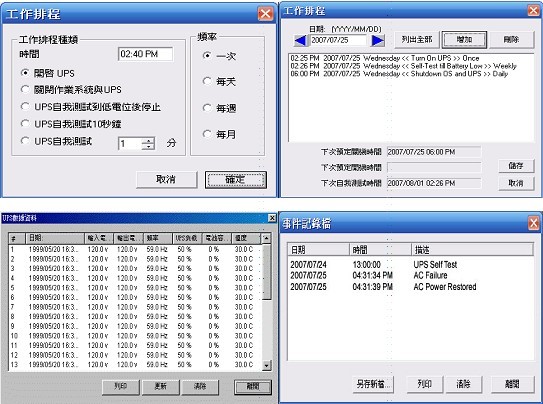Click the 時間 input field 02:40 PM

[x=145, y=54]
